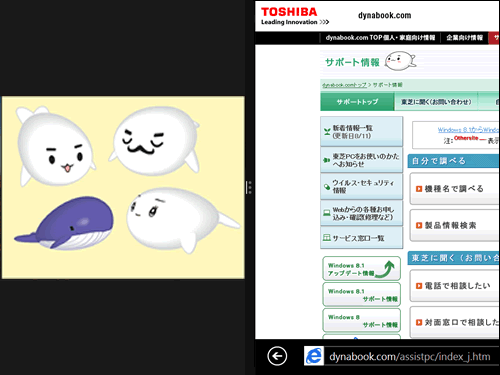Viewport: 500px width, 375px height.
Task: Click the Internet Explorer icon in address bar
Action: 314,356
